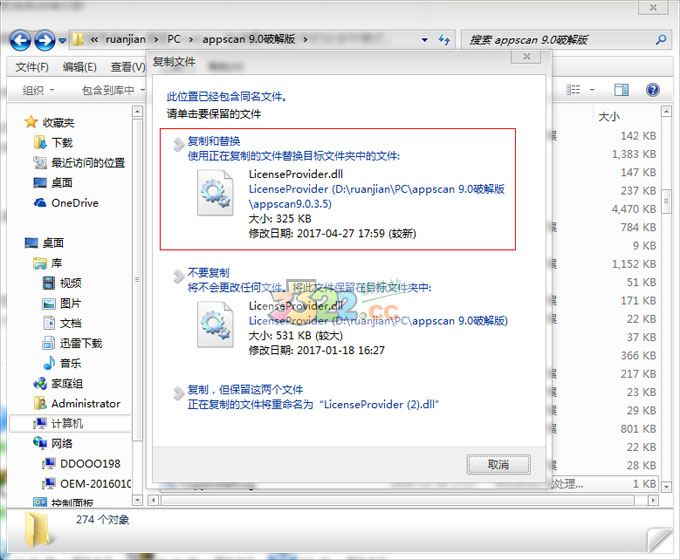Image resolution: width=680 pixels, height=560 pixels.
Task: Click the refresh icon in address bar
Action: 444,40
